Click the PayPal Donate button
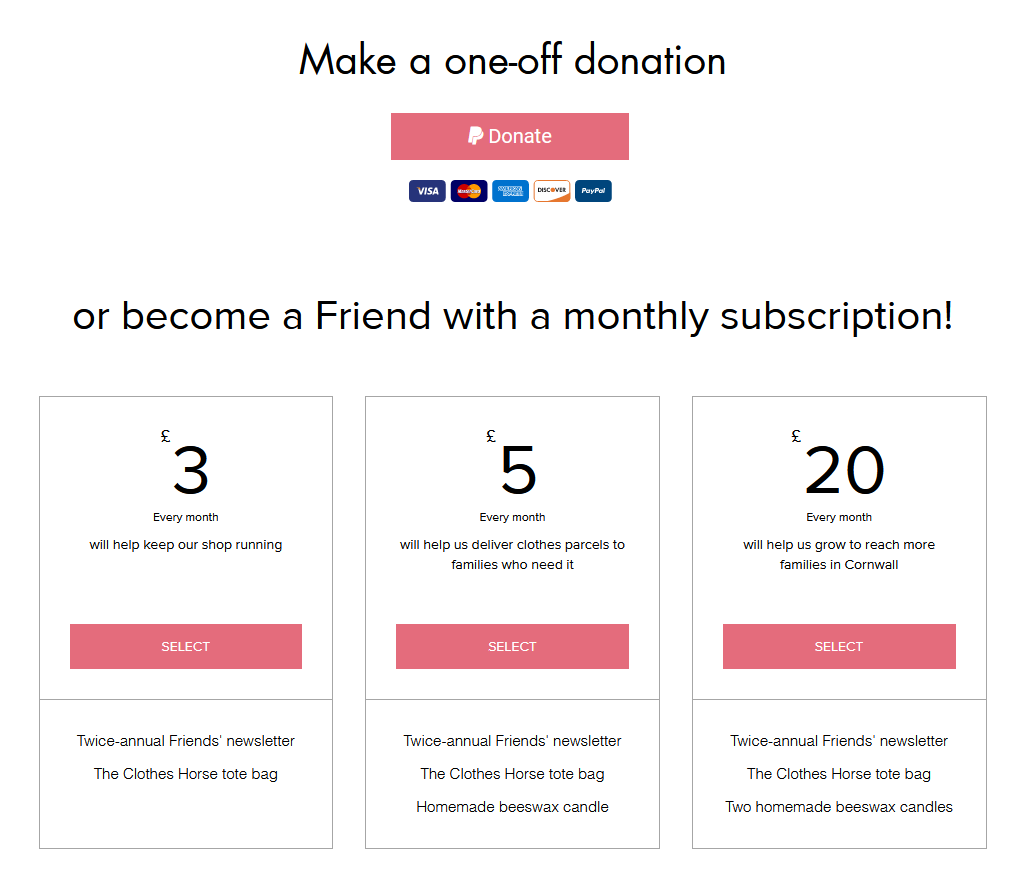The image size is (1027, 883). (x=510, y=136)
